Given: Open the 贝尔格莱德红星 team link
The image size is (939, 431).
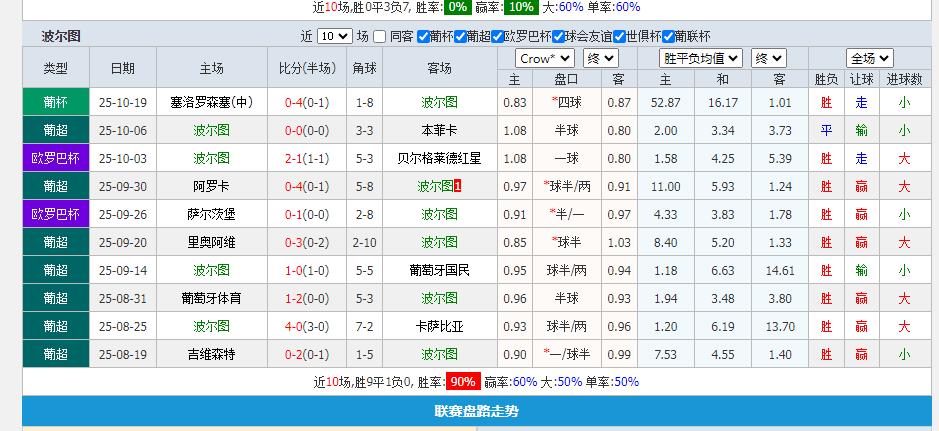Looking at the screenshot, I should tap(439, 158).
